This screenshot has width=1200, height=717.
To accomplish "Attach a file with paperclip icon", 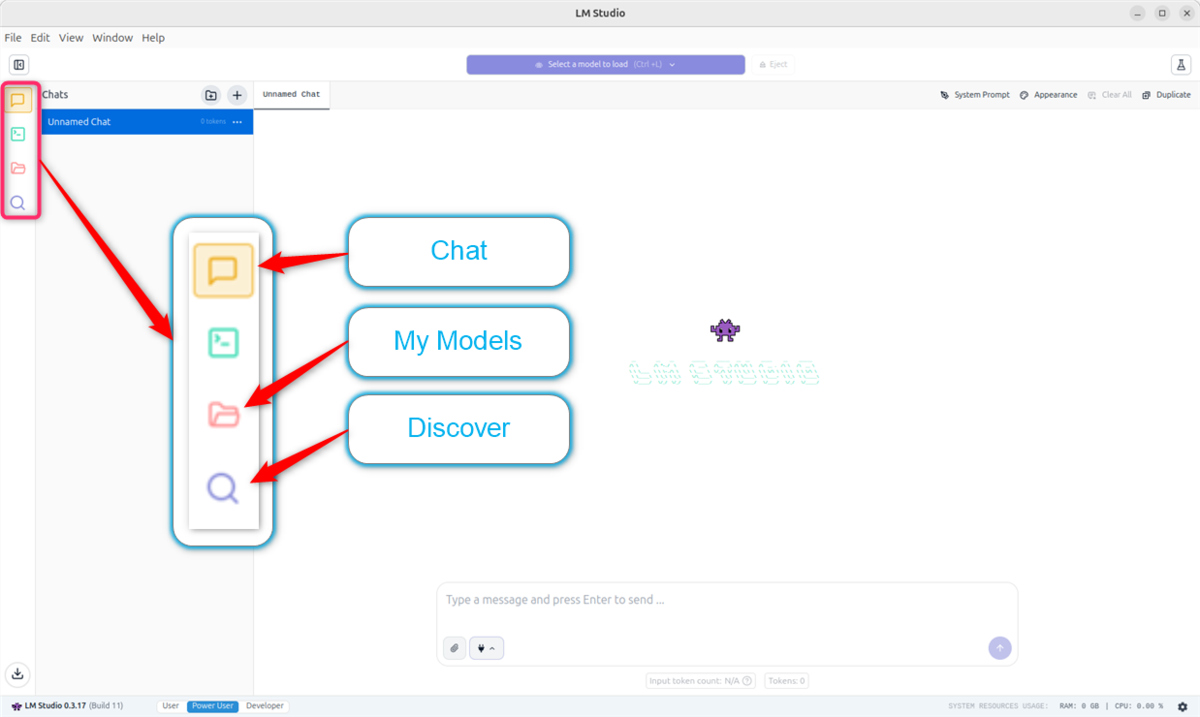I will point(454,648).
